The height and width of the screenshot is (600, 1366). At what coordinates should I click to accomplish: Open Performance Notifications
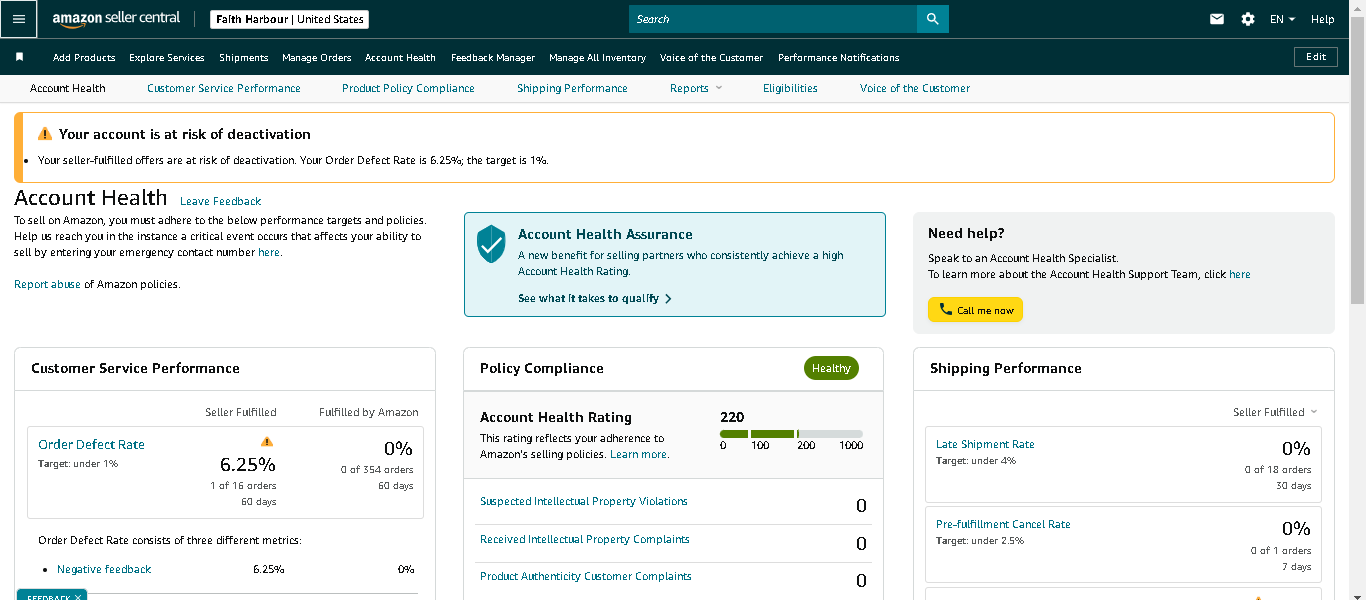pos(839,58)
